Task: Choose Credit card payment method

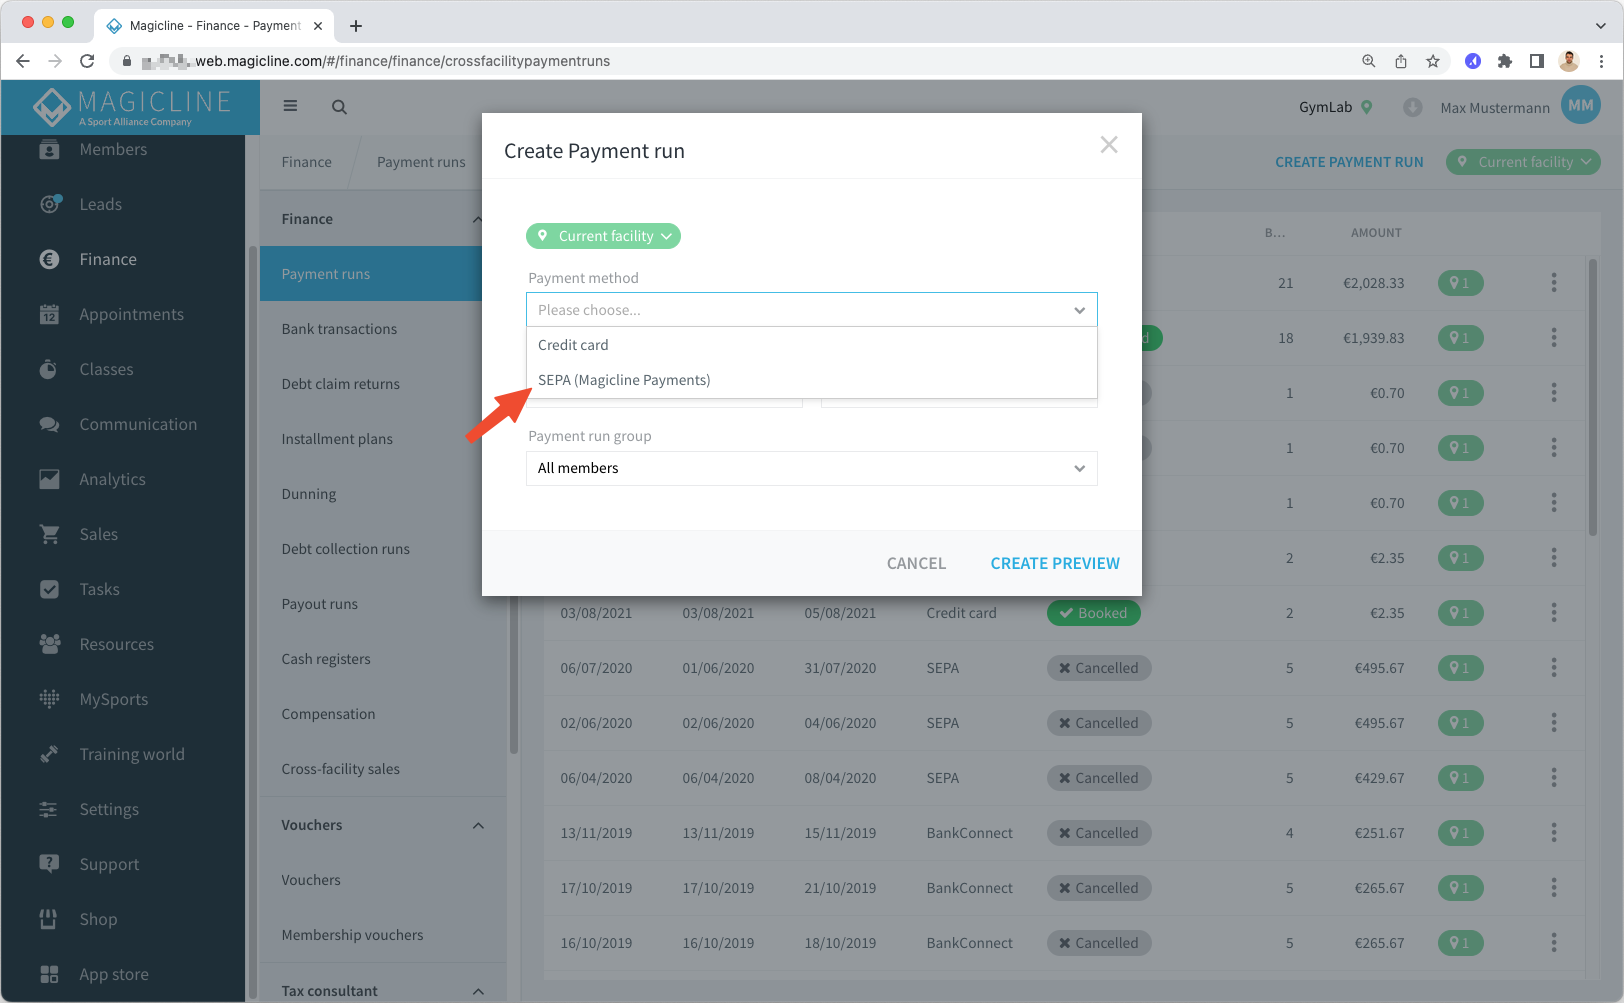Action: 812,345
